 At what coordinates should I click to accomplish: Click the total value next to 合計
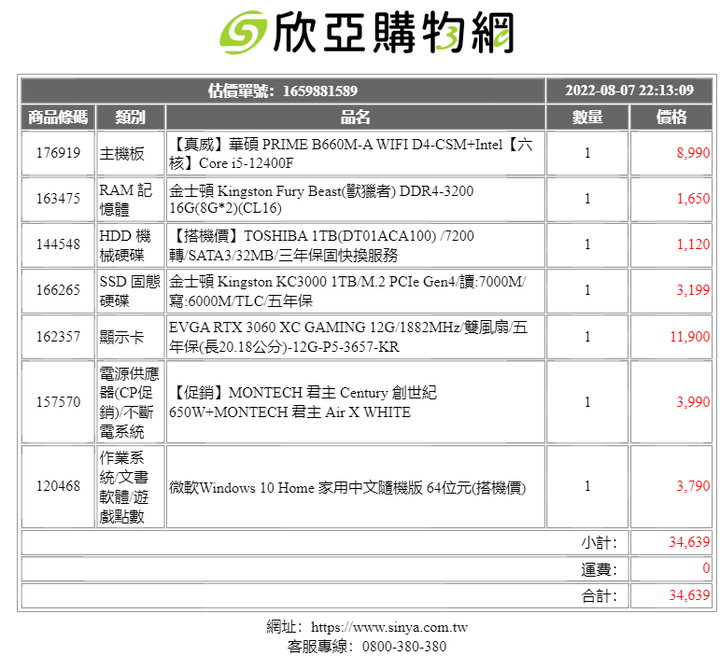689,595
